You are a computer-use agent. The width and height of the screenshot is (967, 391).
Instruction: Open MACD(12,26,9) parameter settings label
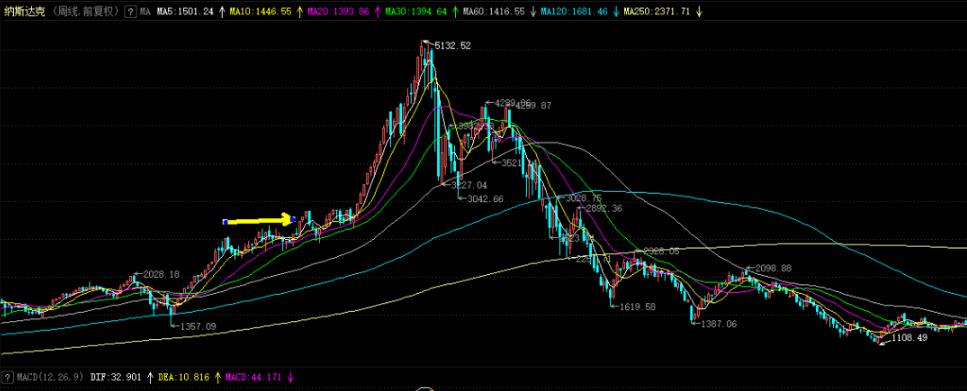click(50, 376)
